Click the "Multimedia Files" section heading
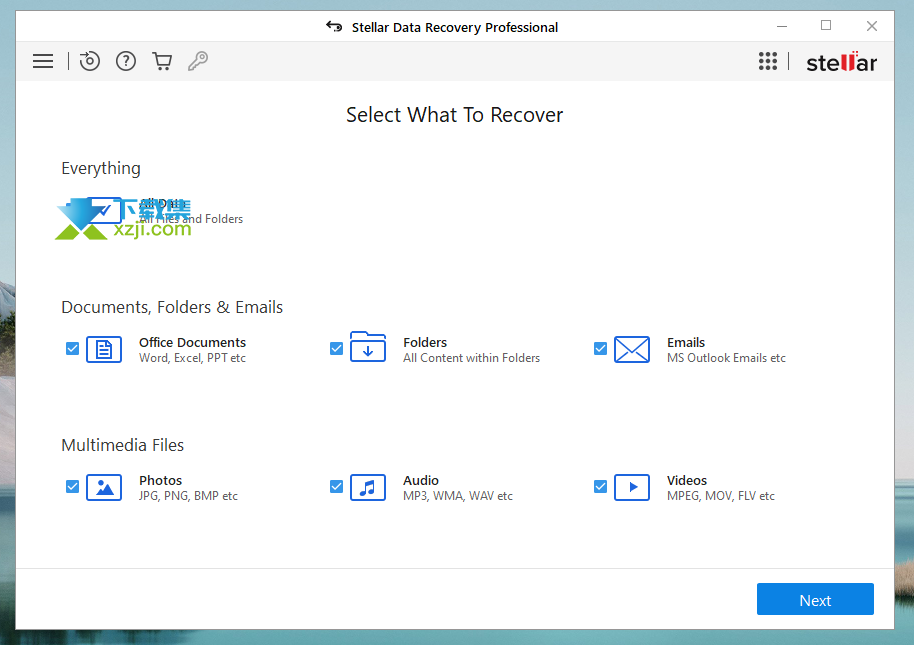Image resolution: width=914 pixels, height=645 pixels. pyautogui.click(x=122, y=445)
